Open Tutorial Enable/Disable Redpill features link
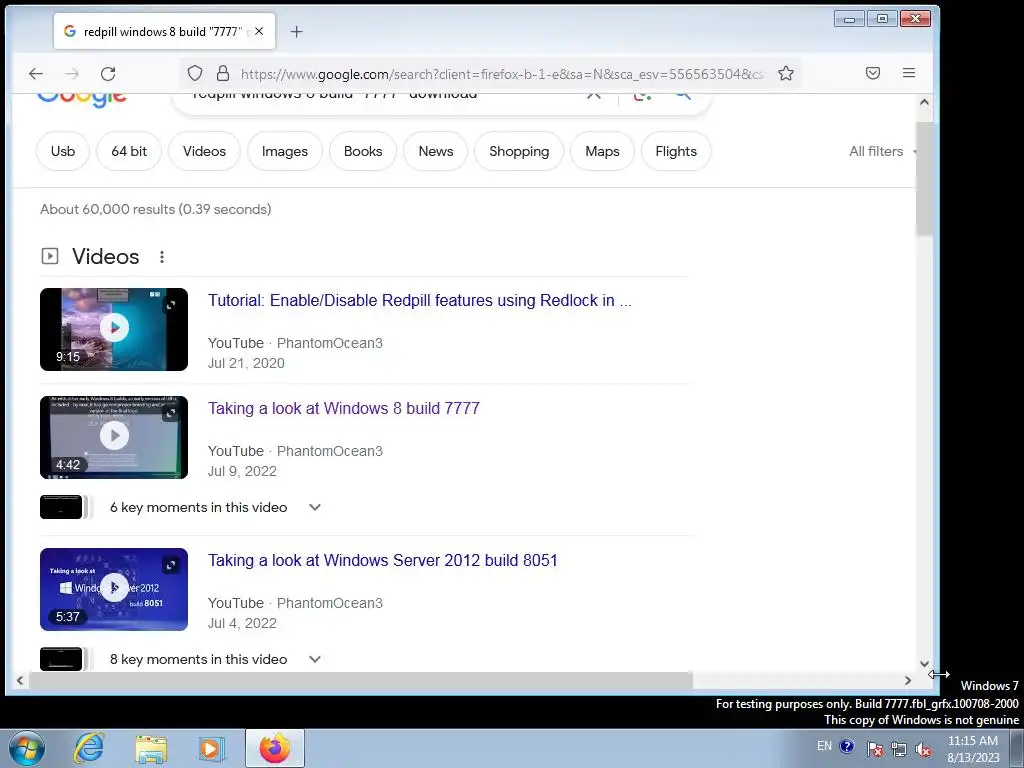This screenshot has width=1024, height=768. (419, 300)
